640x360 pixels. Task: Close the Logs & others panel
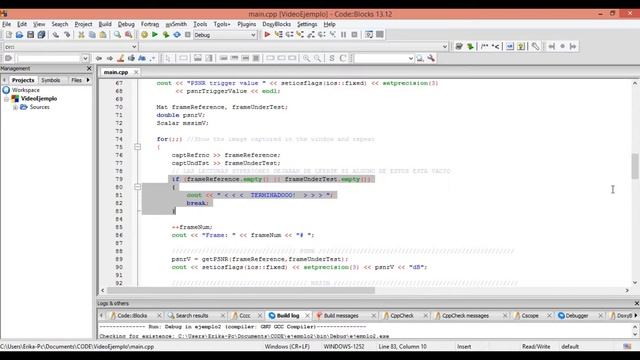636,303
